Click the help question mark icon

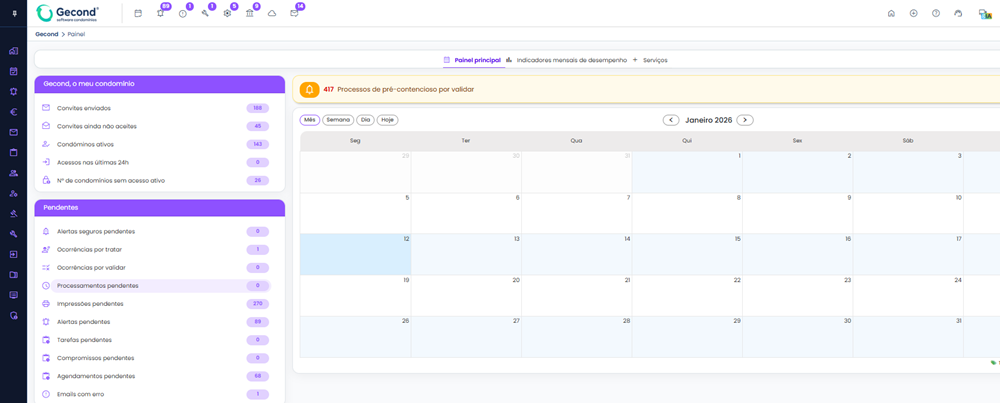[x=936, y=13]
